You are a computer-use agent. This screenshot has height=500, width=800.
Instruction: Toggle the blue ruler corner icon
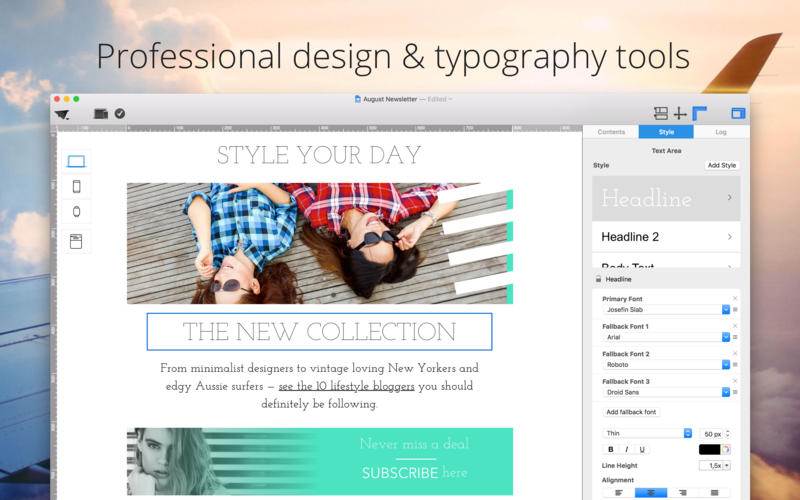pyautogui.click(x=699, y=113)
